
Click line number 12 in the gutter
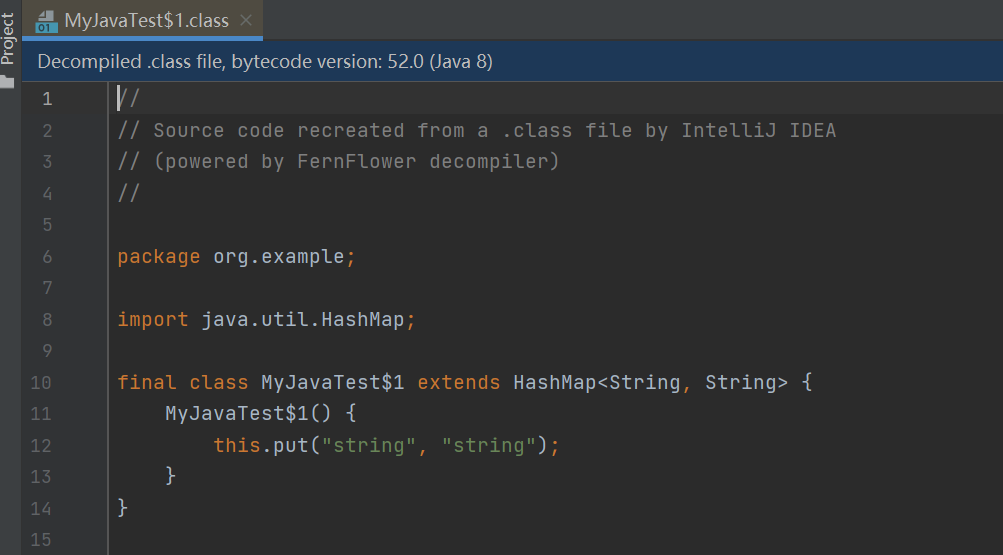point(41,446)
